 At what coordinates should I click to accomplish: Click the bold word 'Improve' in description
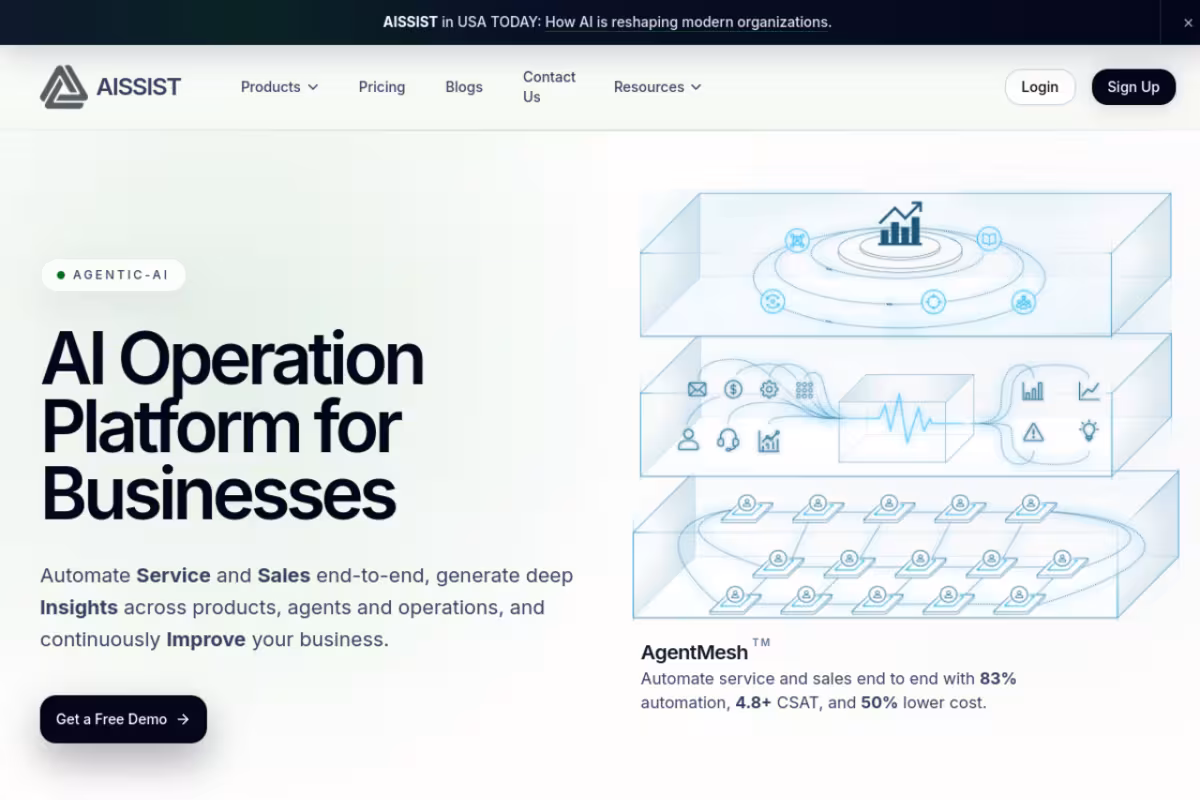(x=206, y=639)
